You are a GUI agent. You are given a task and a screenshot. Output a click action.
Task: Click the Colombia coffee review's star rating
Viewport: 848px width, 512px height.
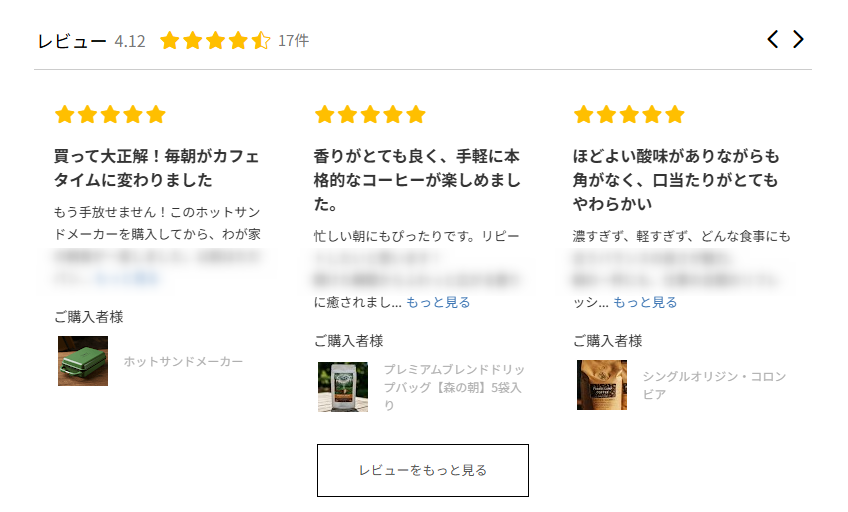pyautogui.click(x=629, y=115)
